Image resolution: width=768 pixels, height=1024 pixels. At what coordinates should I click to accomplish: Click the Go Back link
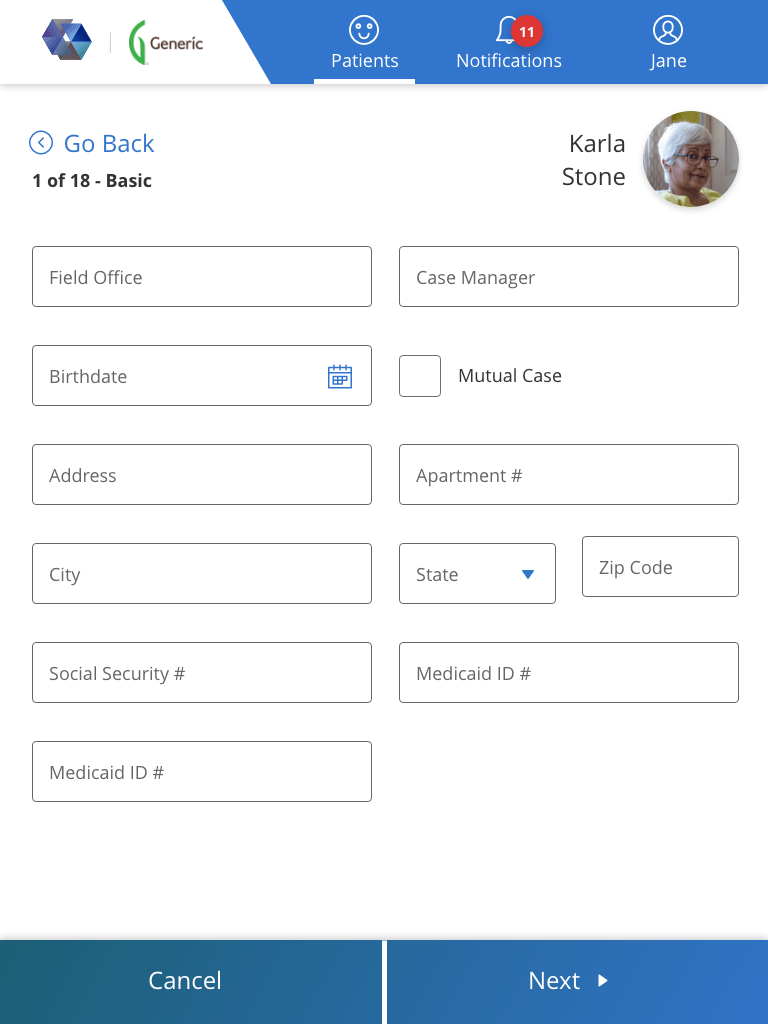tap(92, 143)
